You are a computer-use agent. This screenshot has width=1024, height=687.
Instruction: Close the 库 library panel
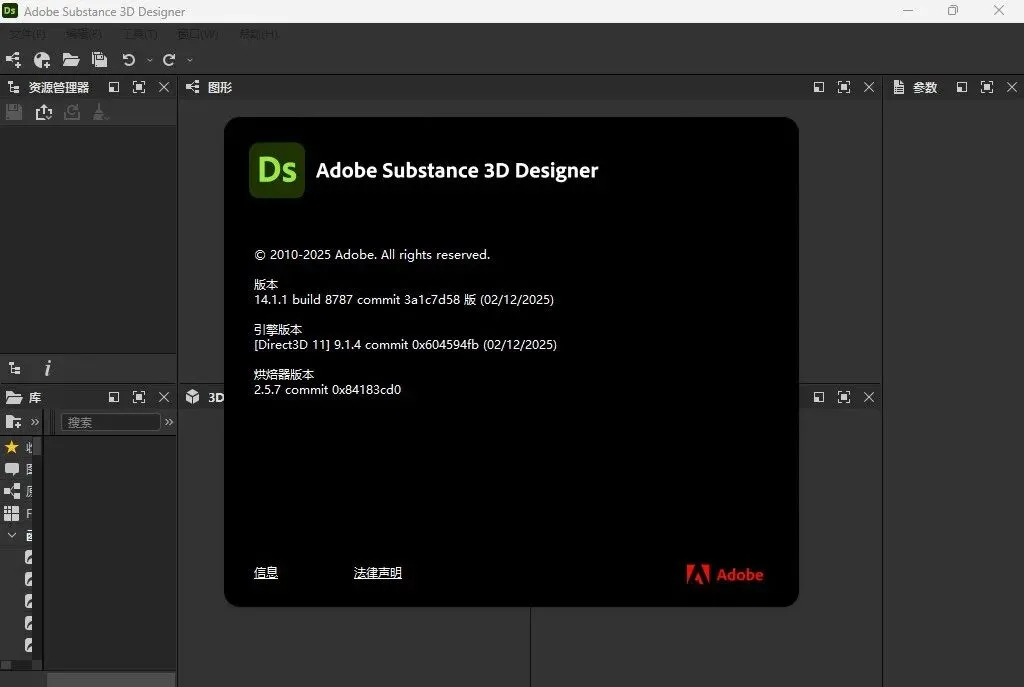point(164,397)
